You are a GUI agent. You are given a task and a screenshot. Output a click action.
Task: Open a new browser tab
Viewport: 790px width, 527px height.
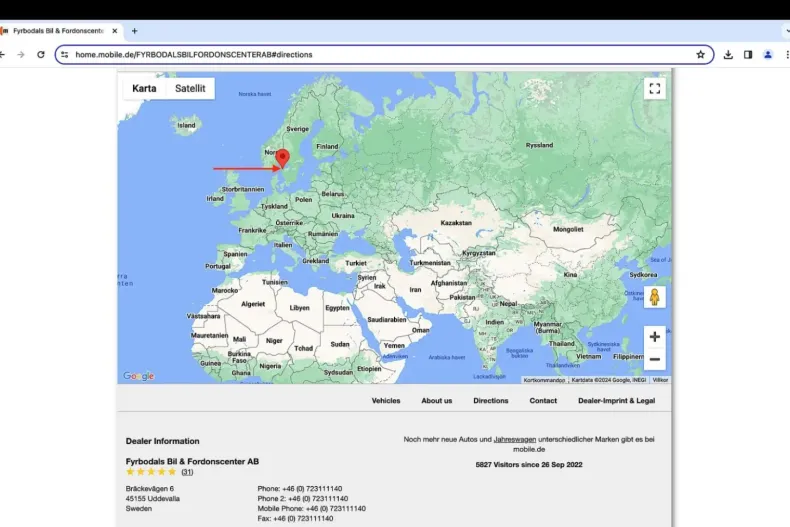pos(134,31)
